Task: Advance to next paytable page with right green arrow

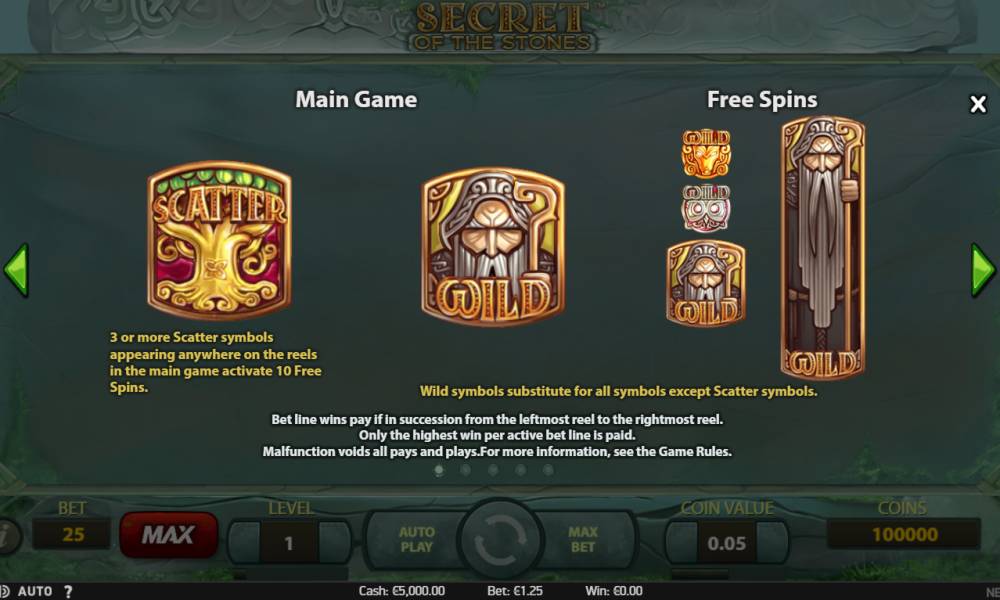Action: 983,270
